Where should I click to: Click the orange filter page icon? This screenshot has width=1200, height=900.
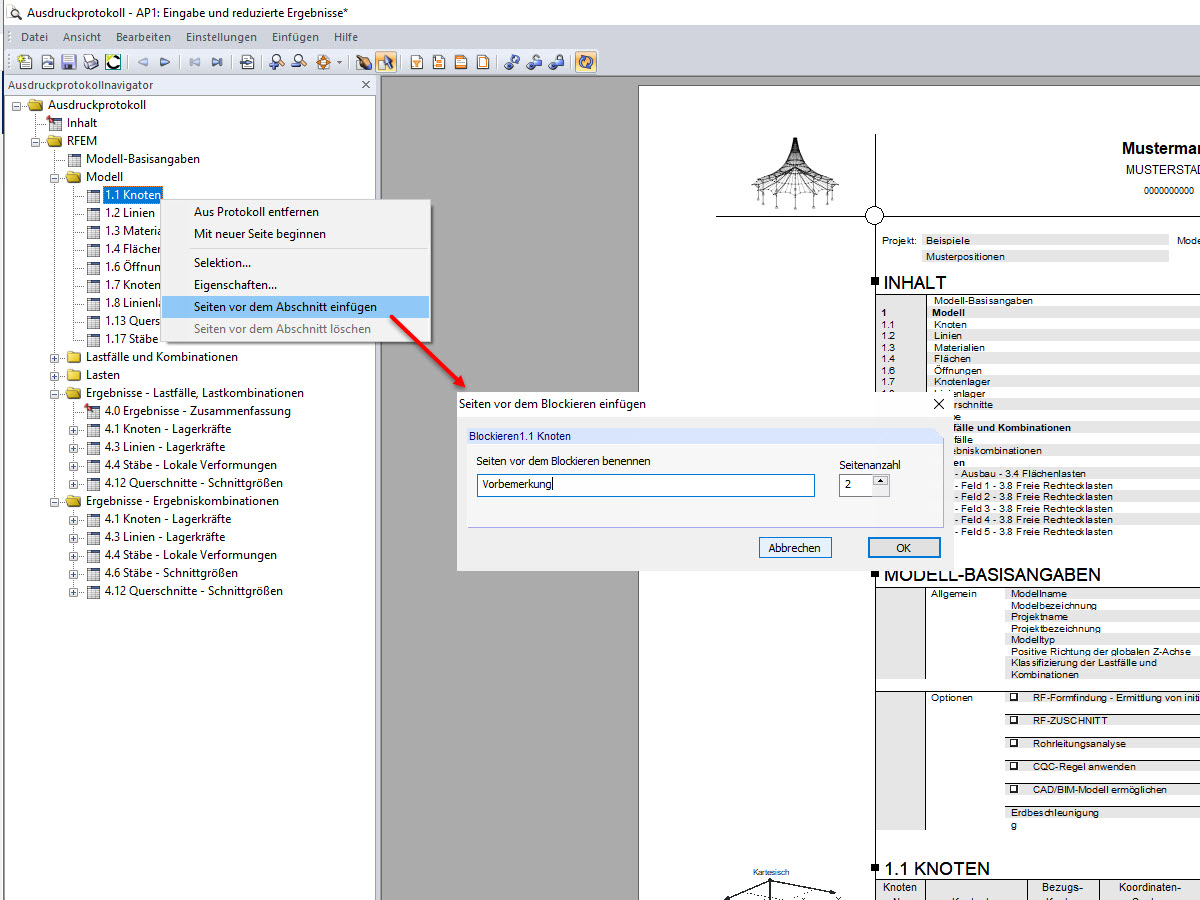tap(416, 62)
